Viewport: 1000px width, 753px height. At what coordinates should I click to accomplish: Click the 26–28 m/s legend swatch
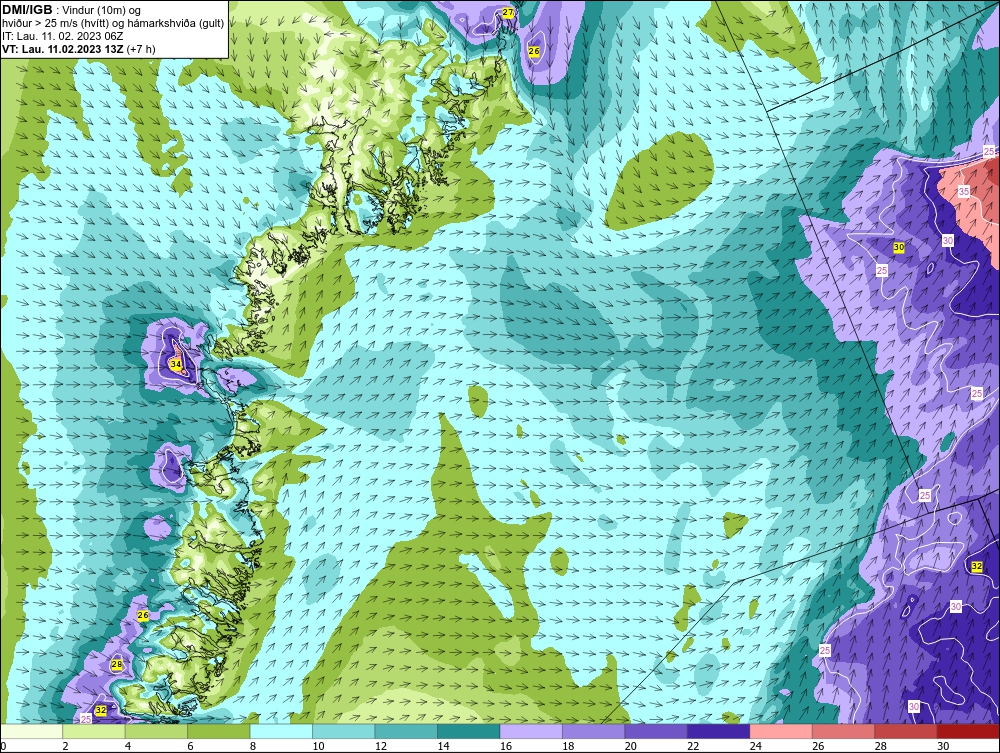[x=844, y=731]
